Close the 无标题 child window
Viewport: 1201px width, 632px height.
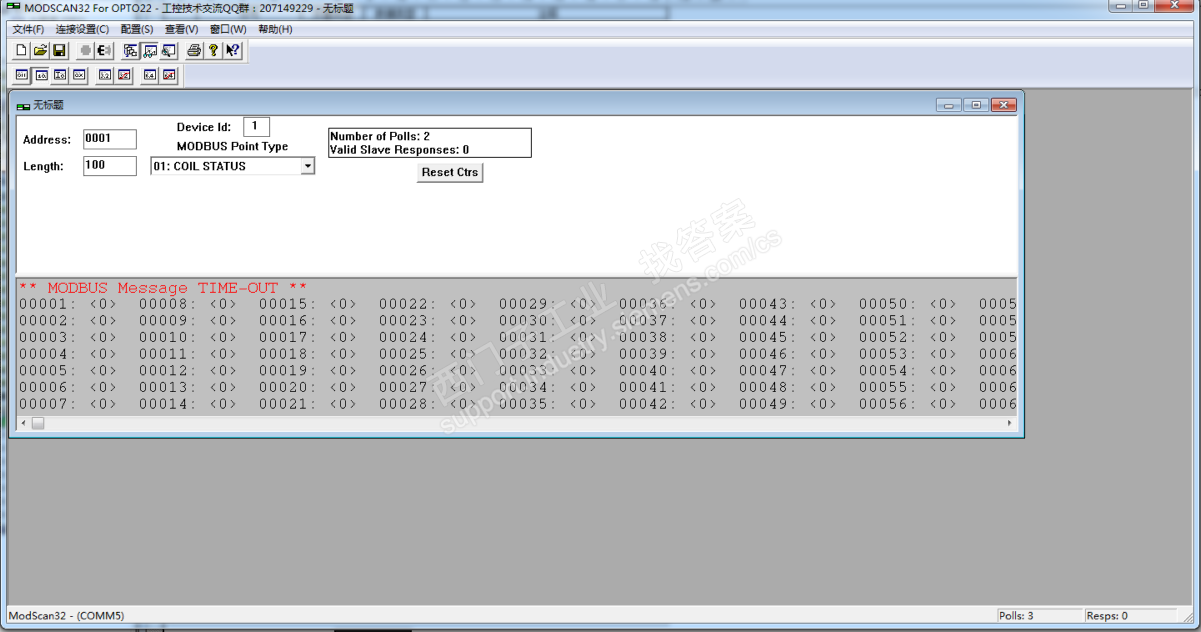coord(1003,104)
